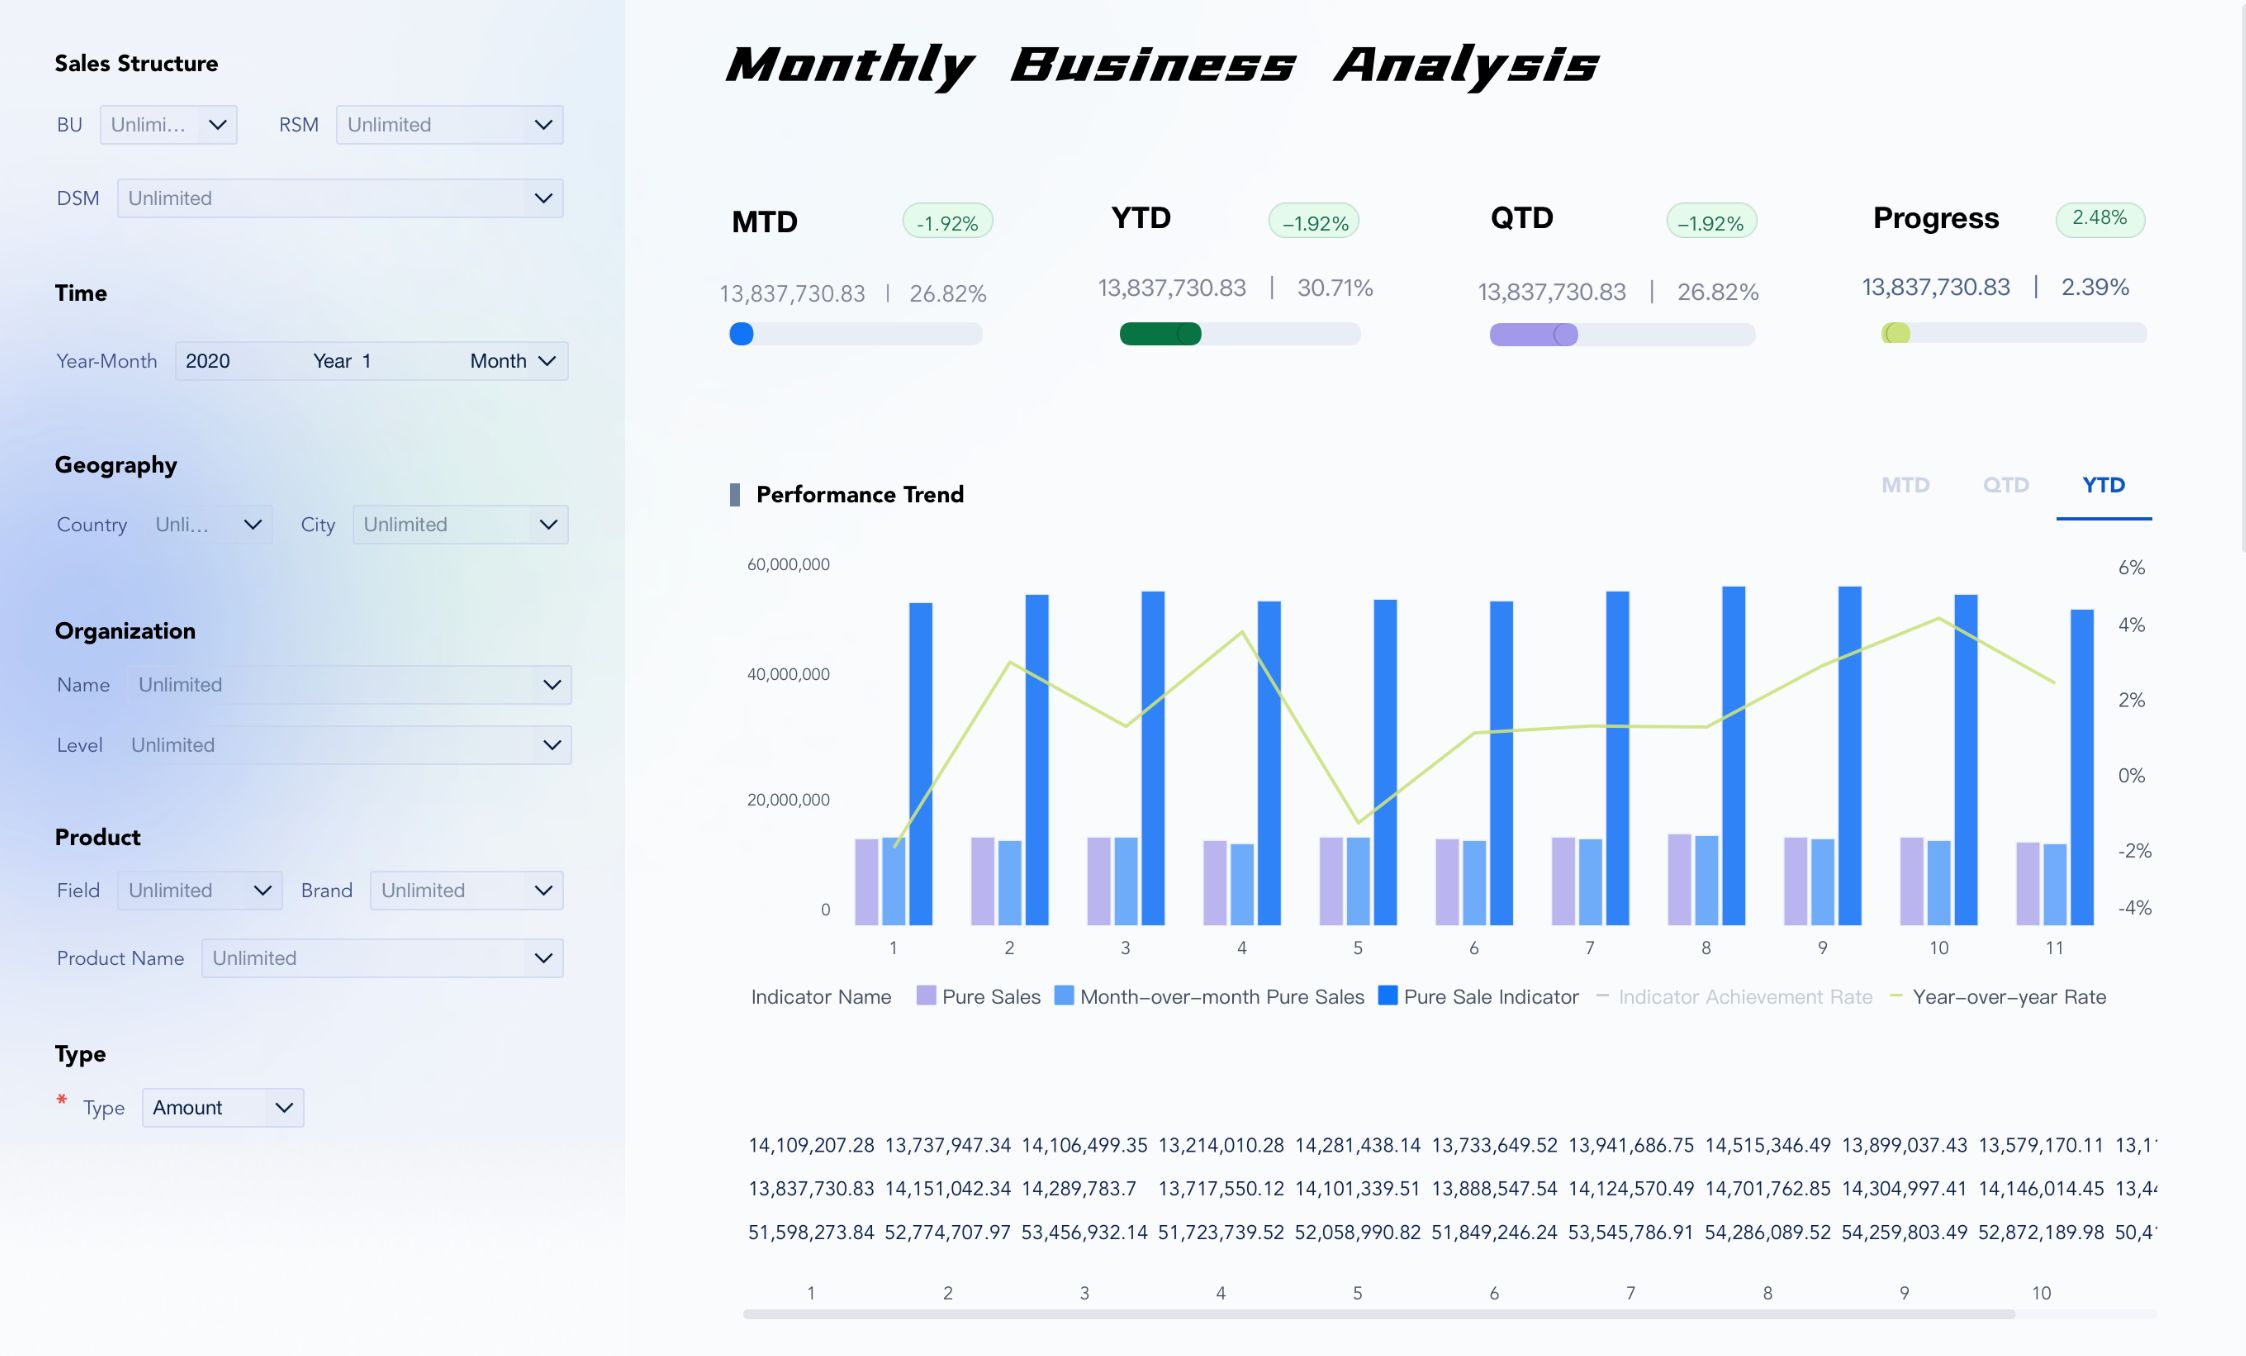This screenshot has width=2246, height=1356.
Task: Click the table horizontal scrollbar
Action: pos(1378,1314)
